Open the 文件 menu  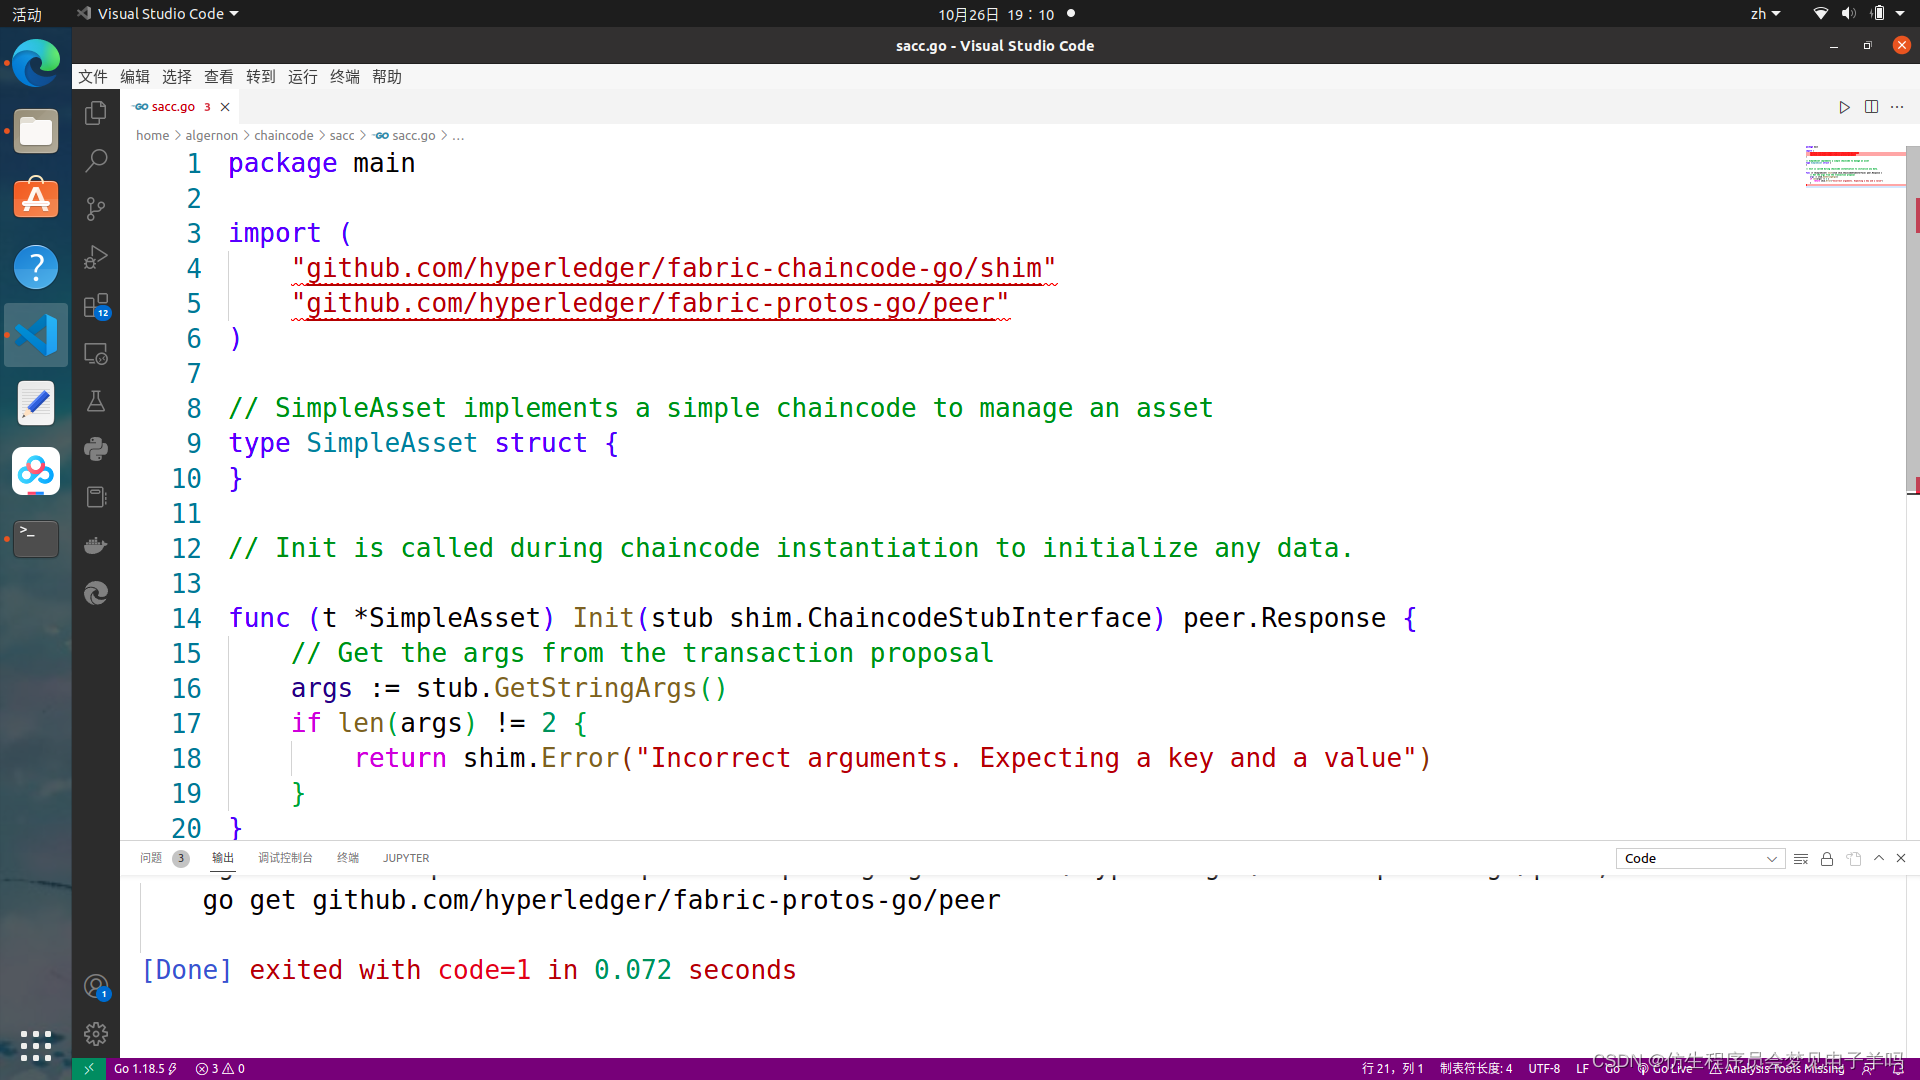[93, 77]
